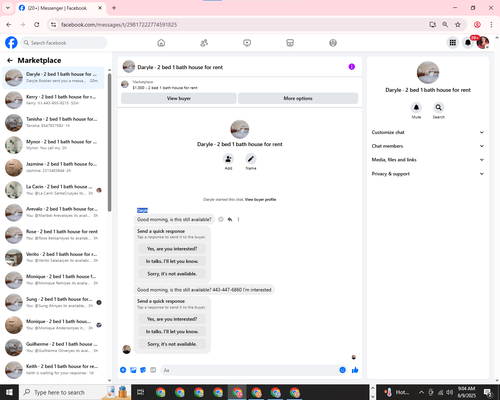The image size is (500, 400).
Task: Expand Privacy & support section
Action: 428,174
